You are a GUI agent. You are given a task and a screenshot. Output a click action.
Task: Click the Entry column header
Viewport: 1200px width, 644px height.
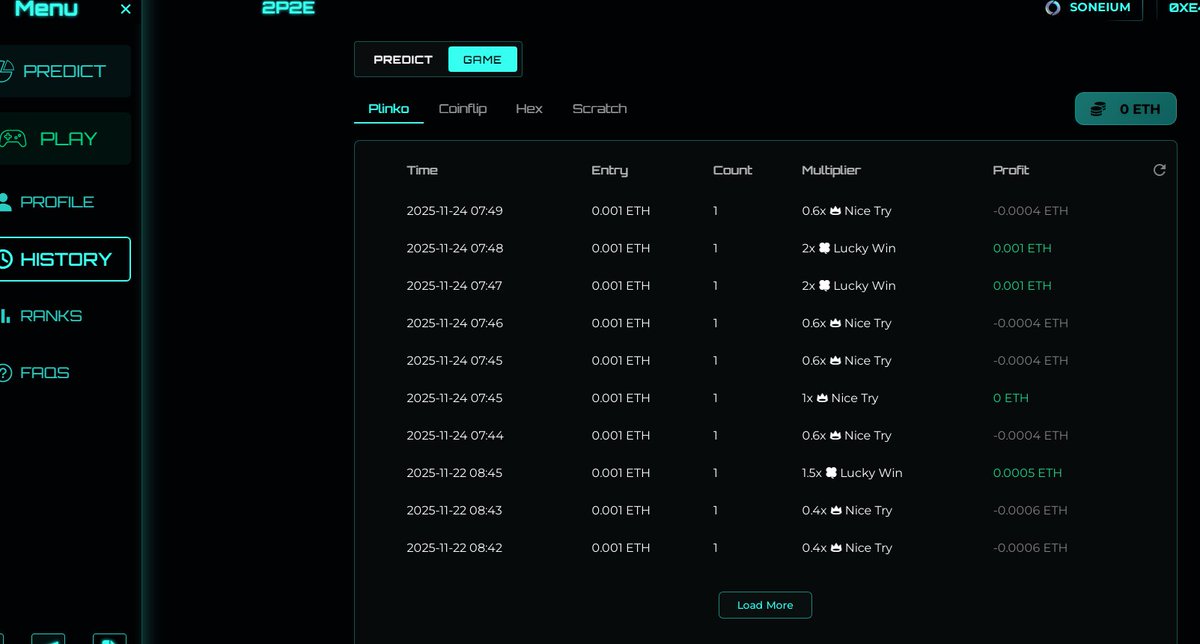point(610,170)
